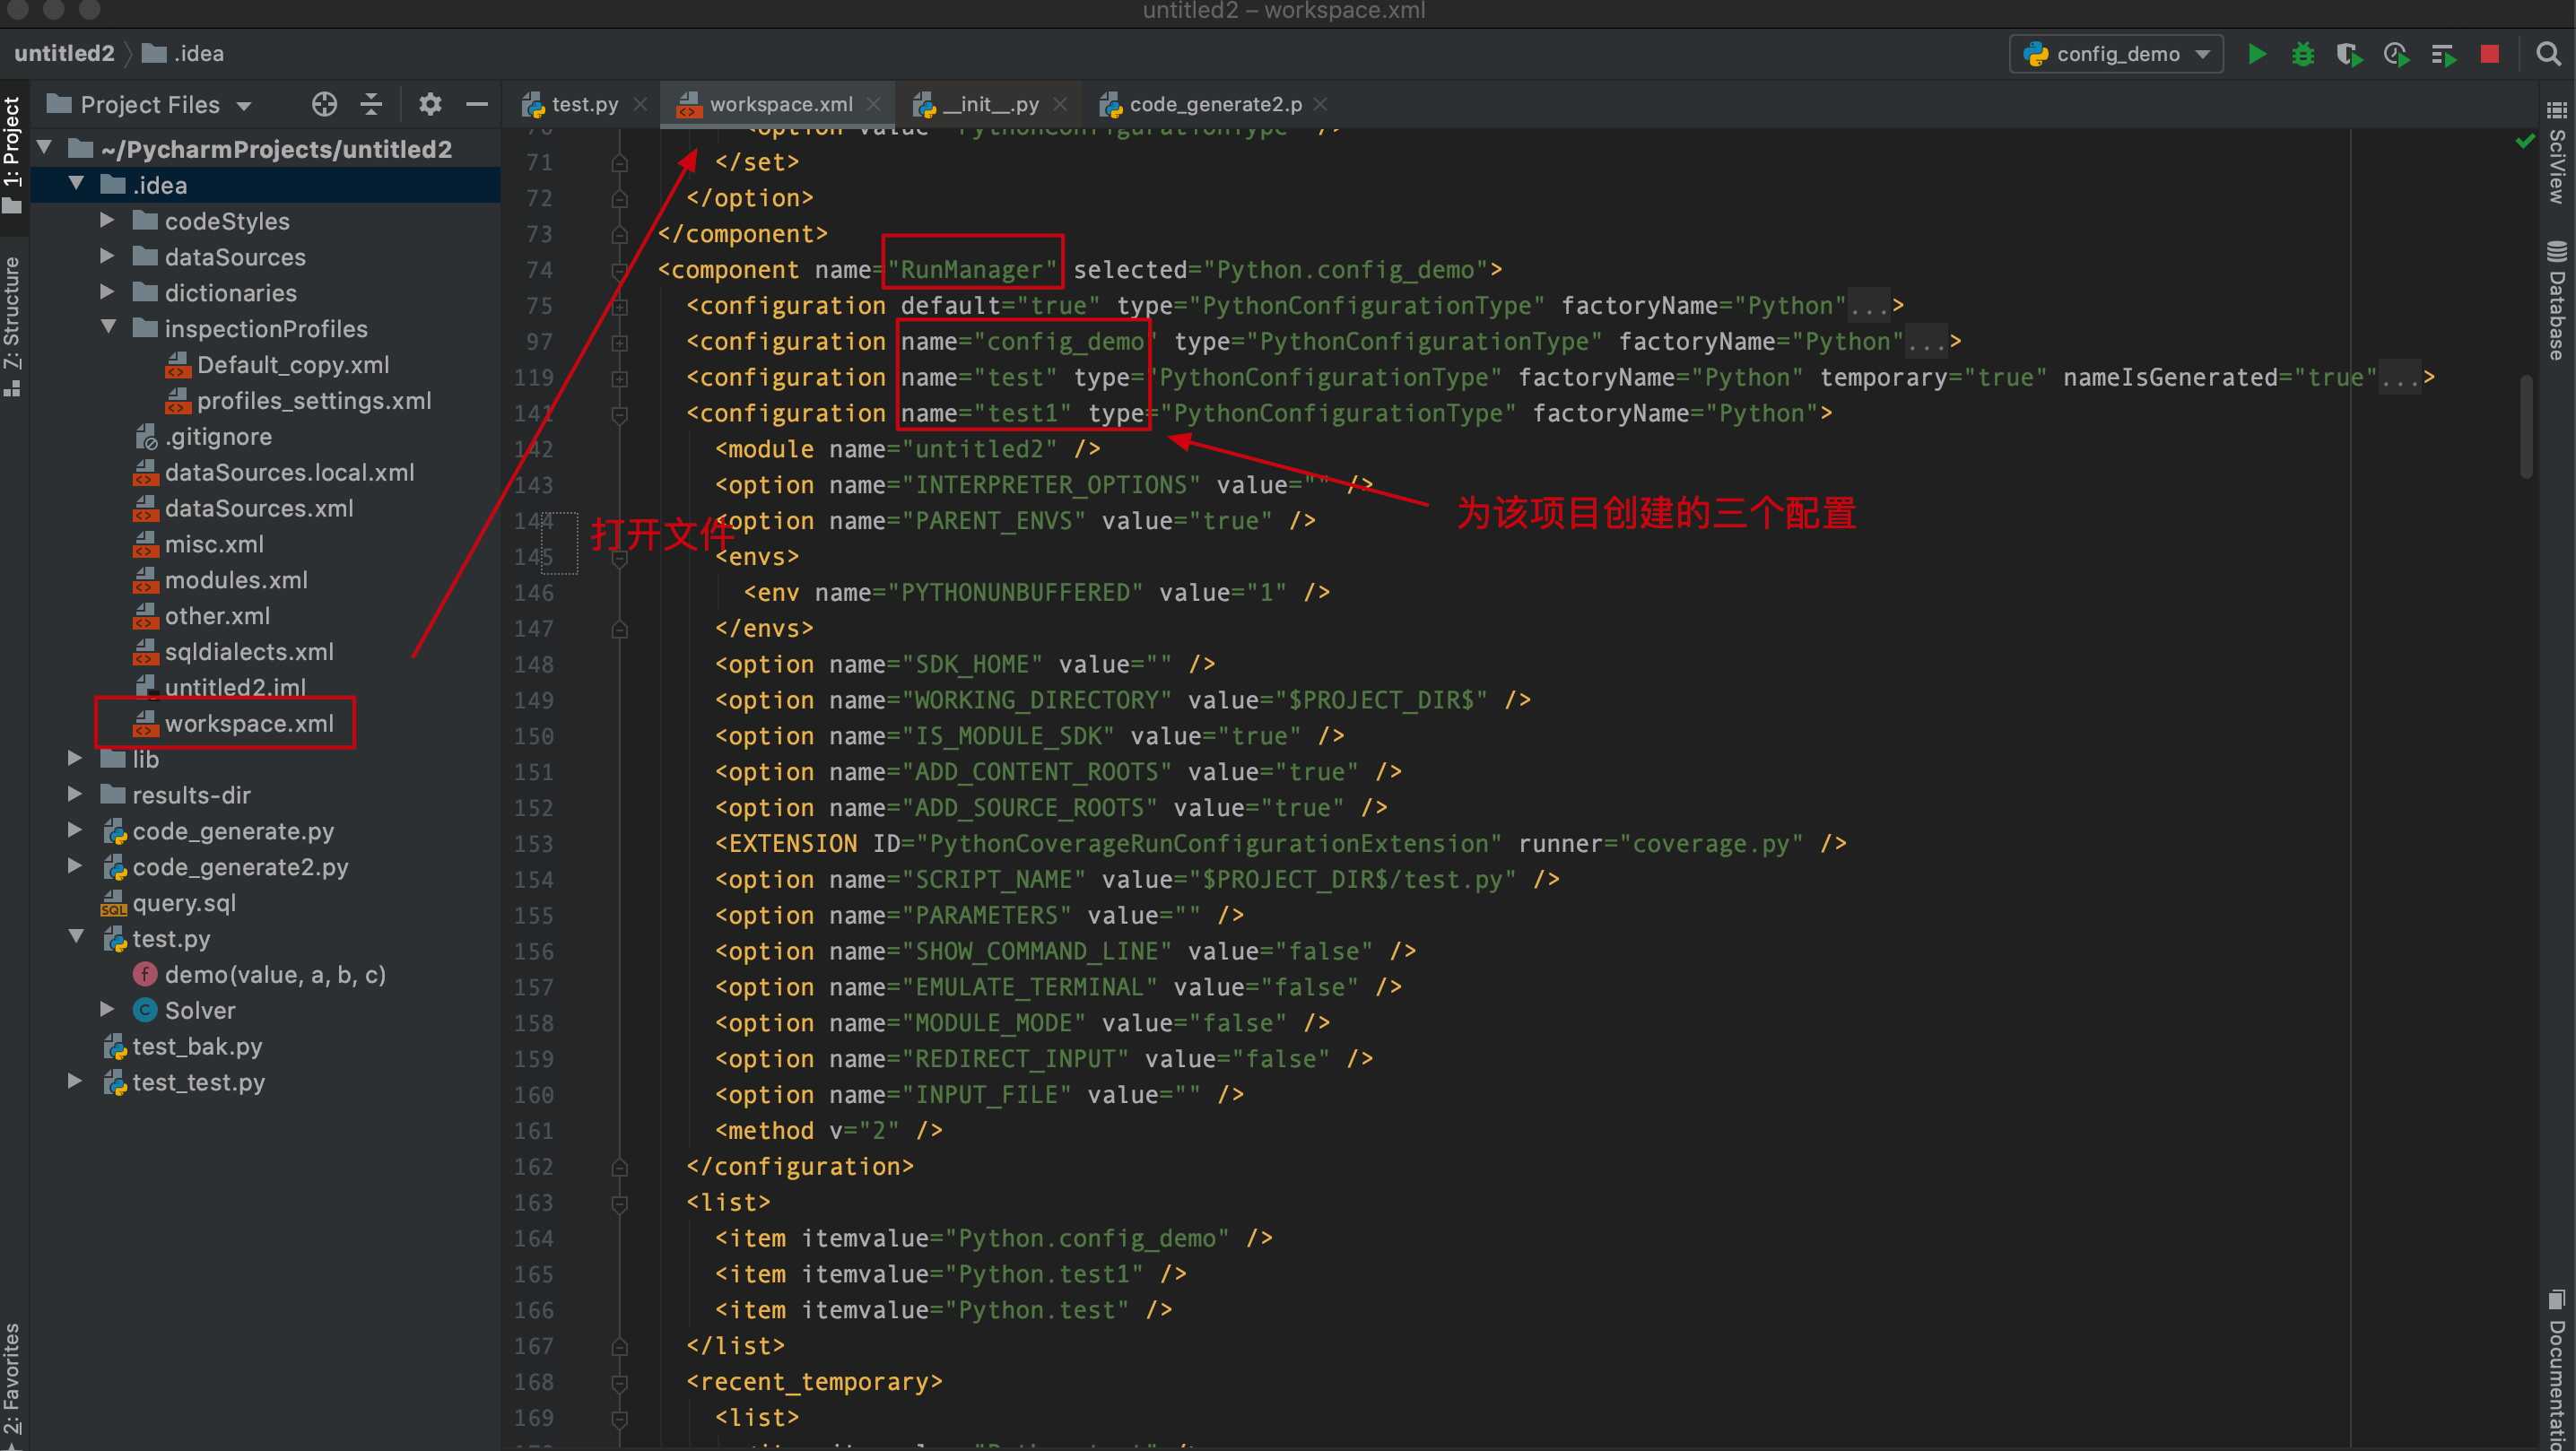Select Default_copy.xml in the tree

293,365
